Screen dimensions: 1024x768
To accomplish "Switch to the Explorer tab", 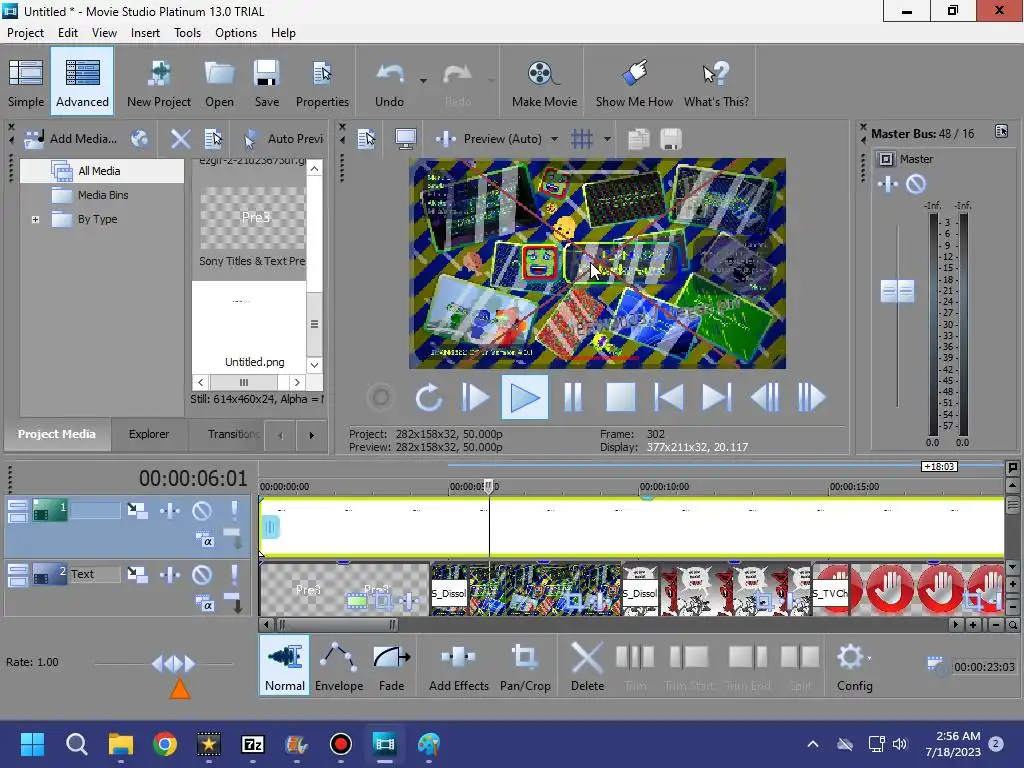I will 149,434.
